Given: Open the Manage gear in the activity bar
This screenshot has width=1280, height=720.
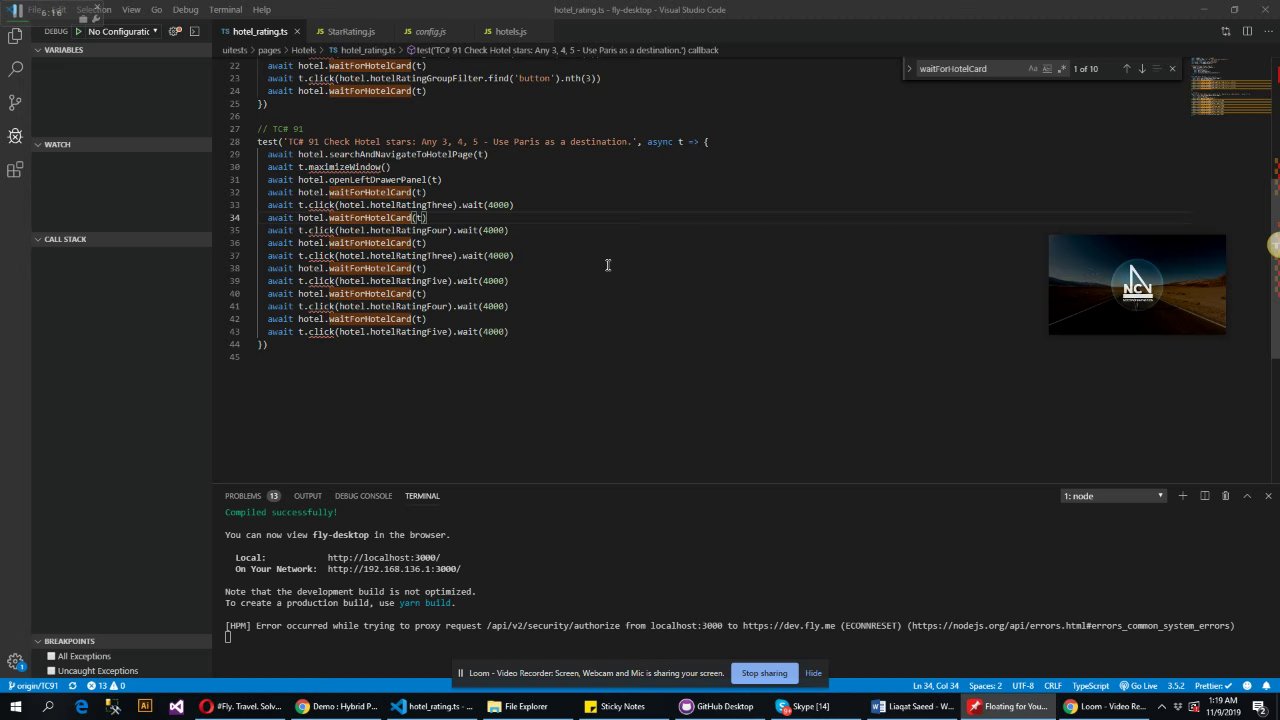Looking at the screenshot, I should click(x=15, y=661).
